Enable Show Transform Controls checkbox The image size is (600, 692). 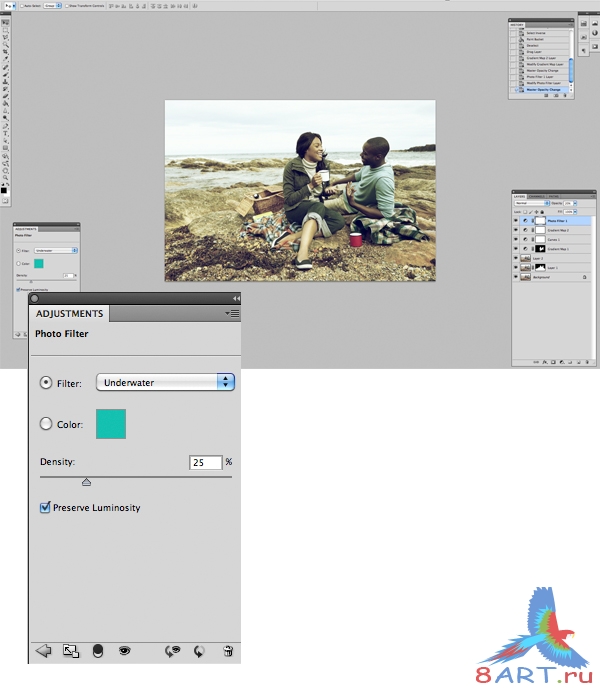tap(67, 6)
